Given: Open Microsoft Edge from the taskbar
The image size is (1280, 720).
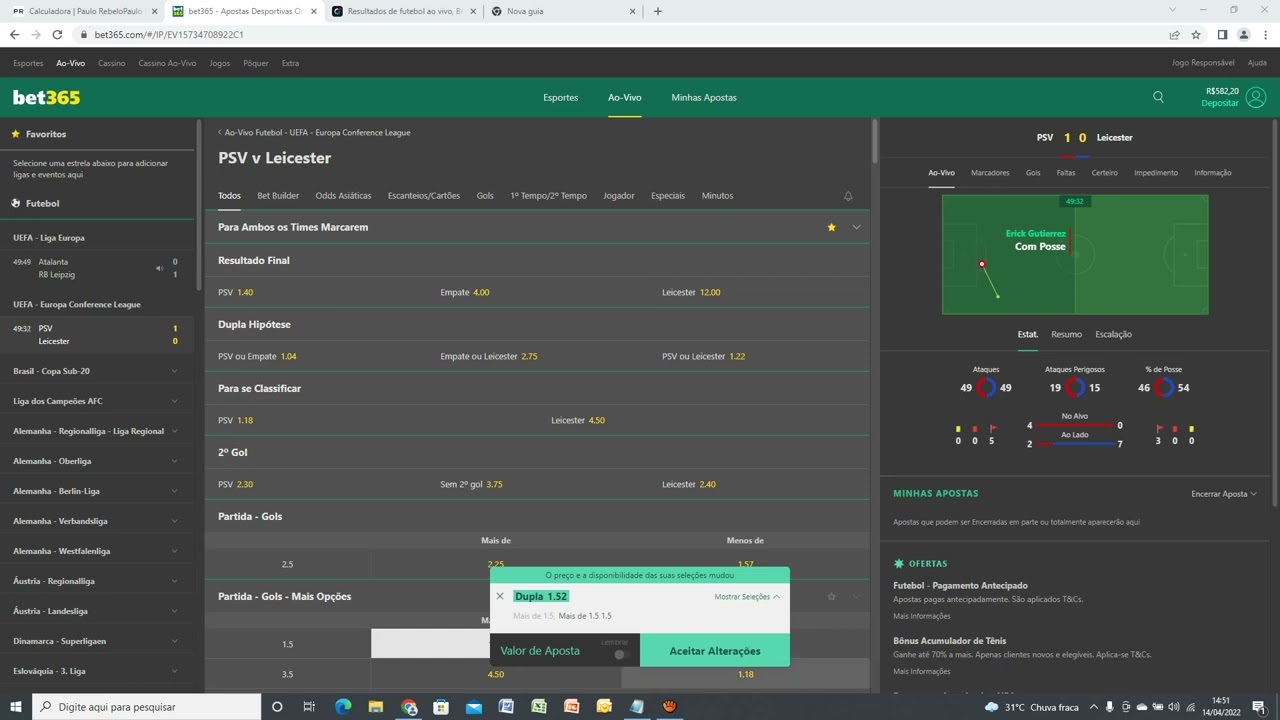Looking at the screenshot, I should [343, 707].
